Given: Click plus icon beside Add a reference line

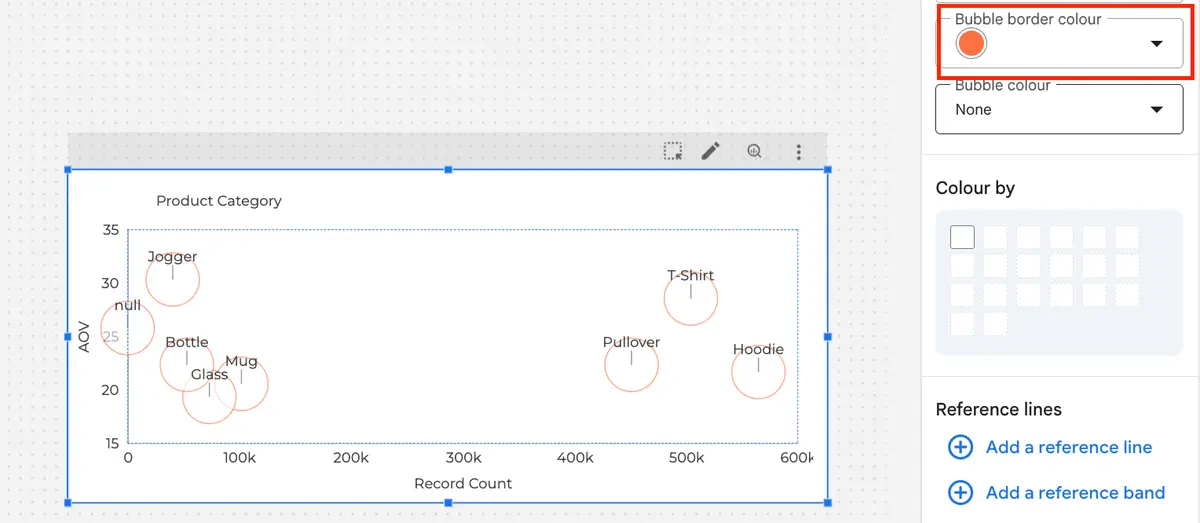Looking at the screenshot, I should [x=960, y=447].
